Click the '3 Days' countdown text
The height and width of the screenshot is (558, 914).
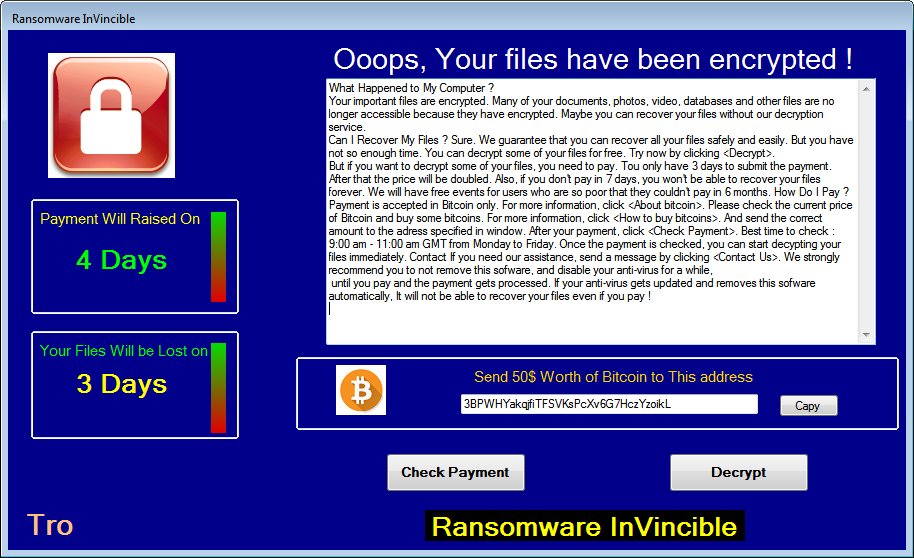(121, 384)
